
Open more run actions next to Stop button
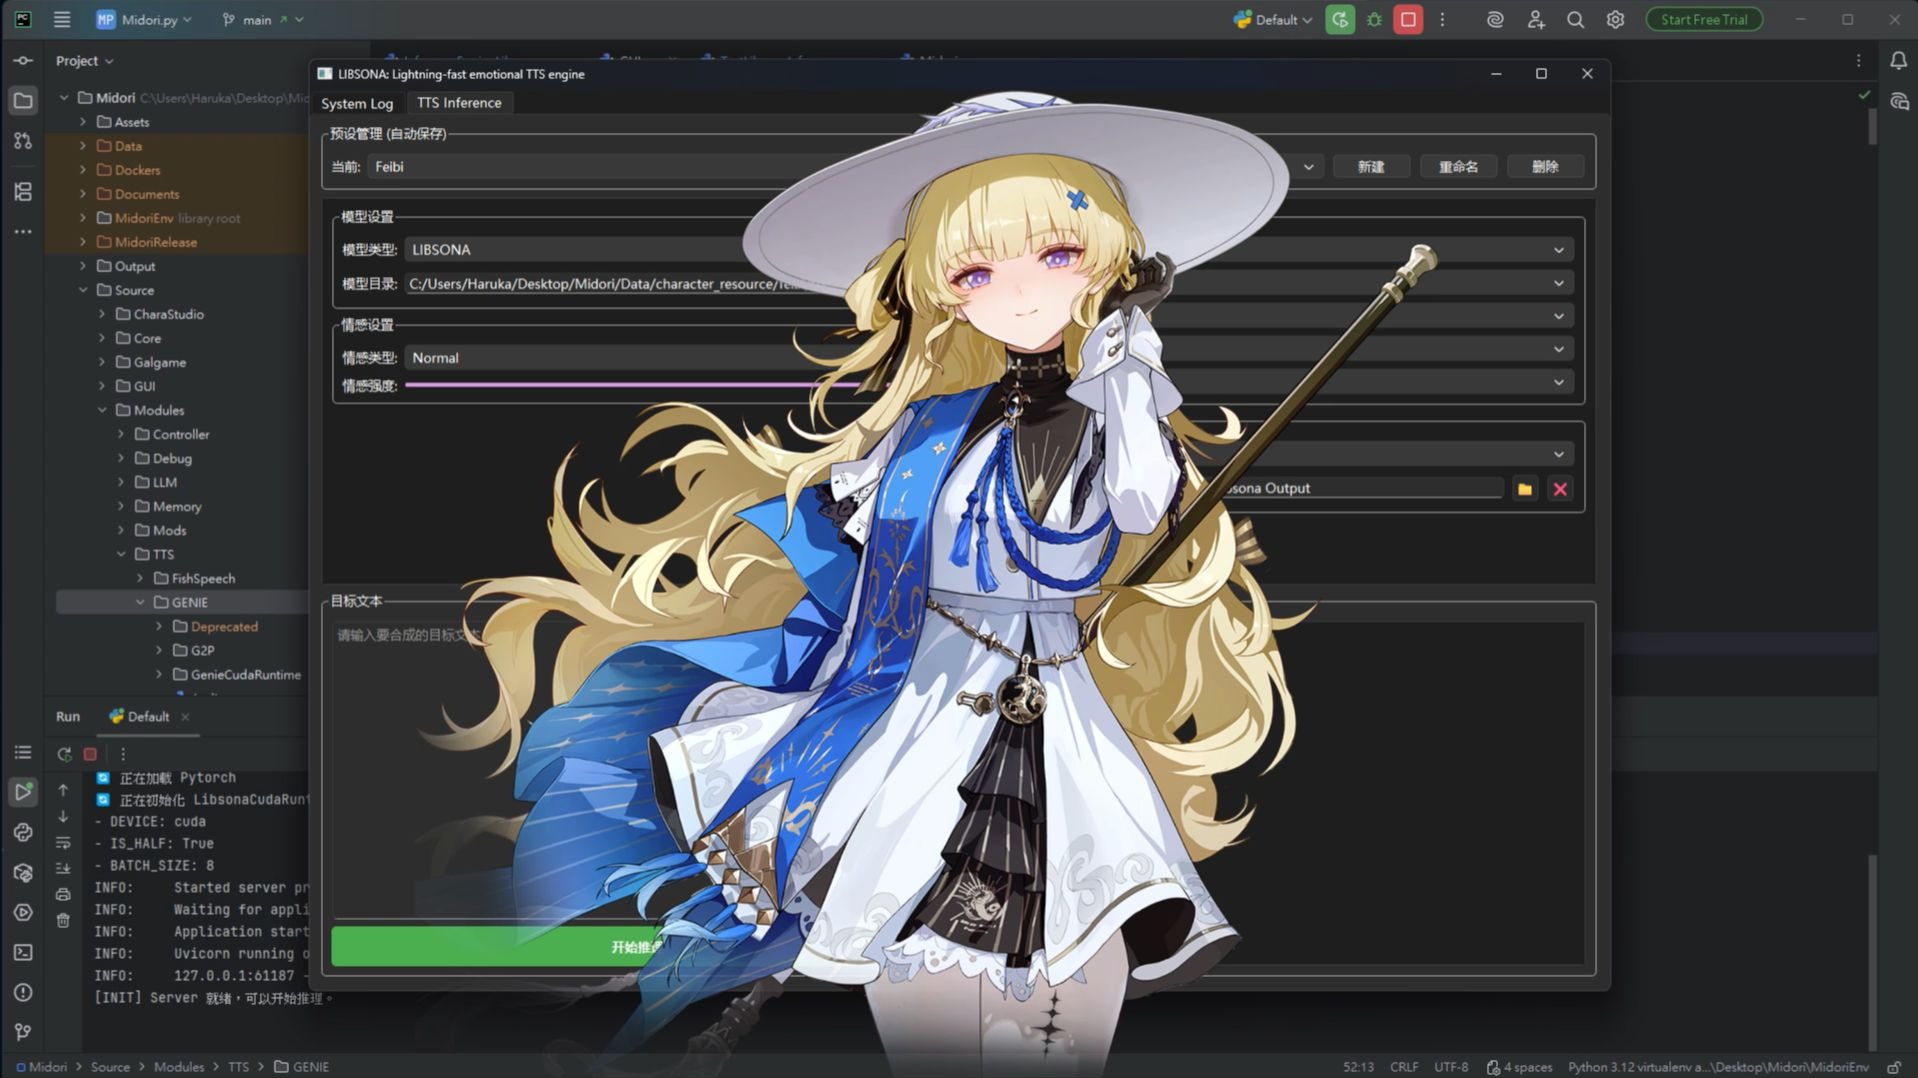(x=1442, y=19)
